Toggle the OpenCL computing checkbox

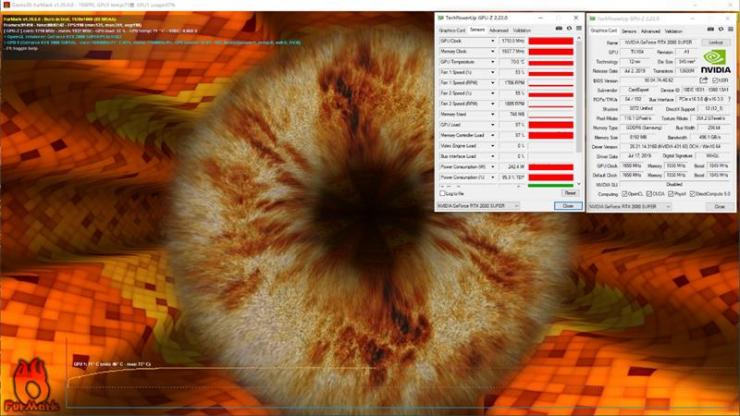[x=625, y=194]
